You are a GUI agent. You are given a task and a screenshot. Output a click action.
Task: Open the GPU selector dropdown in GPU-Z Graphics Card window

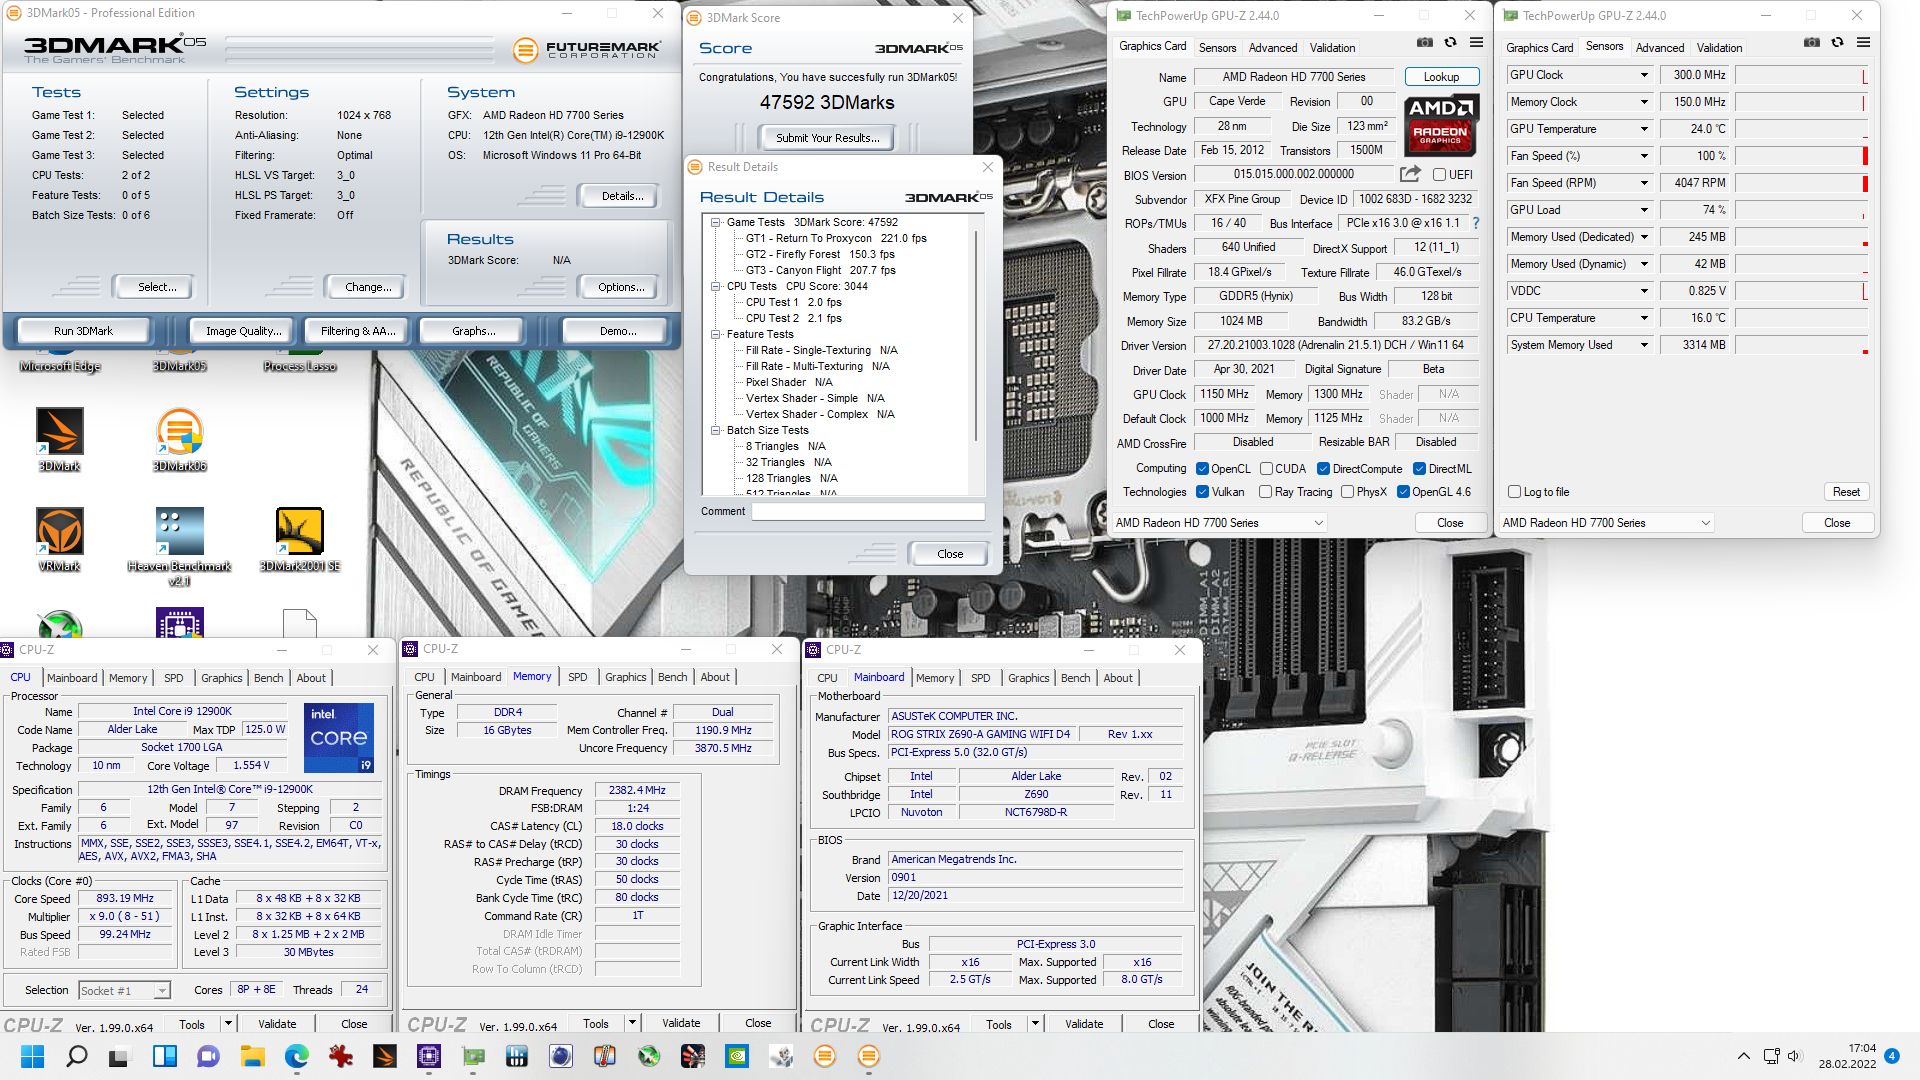coord(1219,523)
